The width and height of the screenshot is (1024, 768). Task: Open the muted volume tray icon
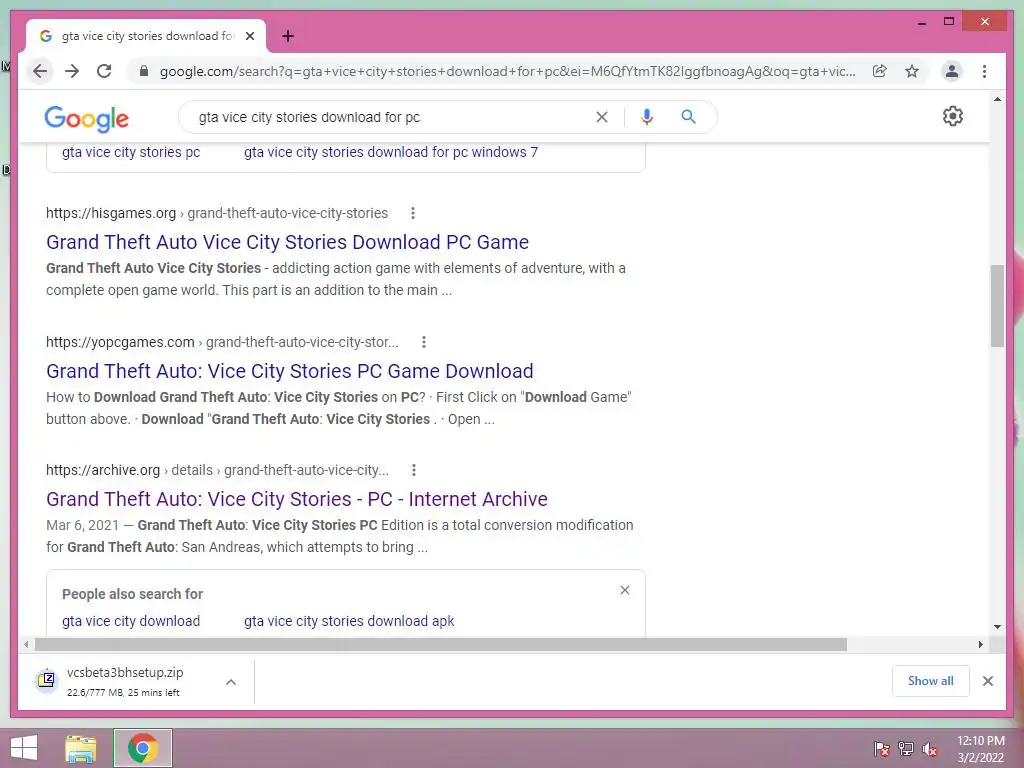tap(930, 749)
